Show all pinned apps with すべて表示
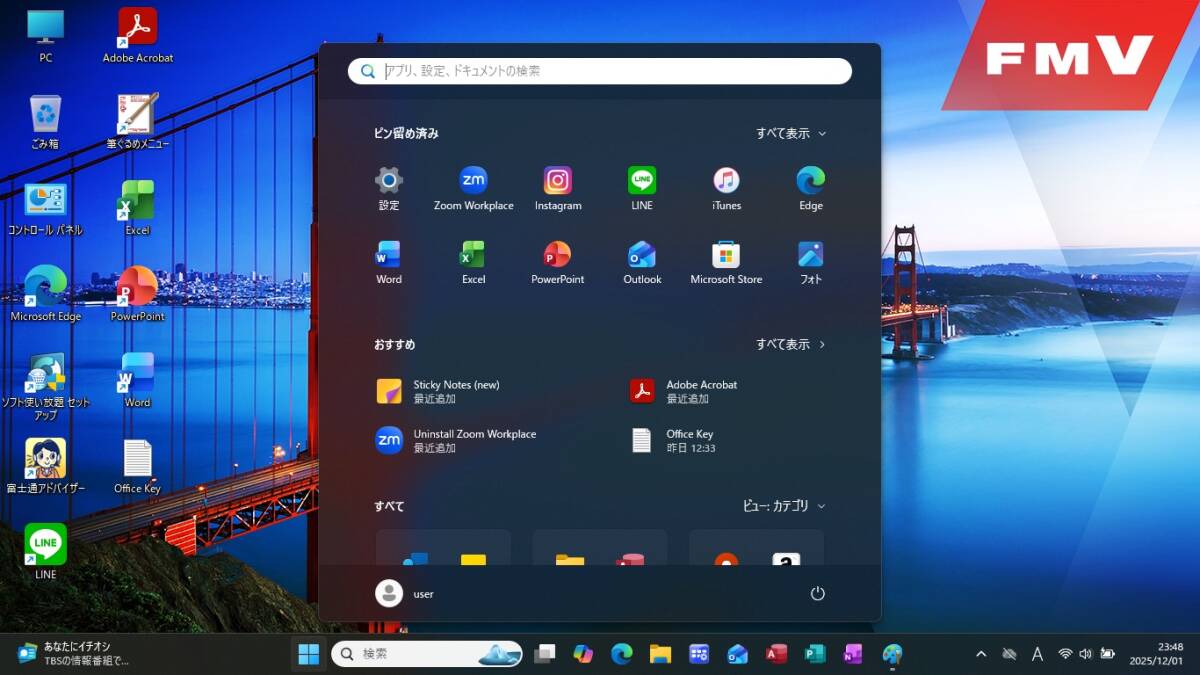The width and height of the screenshot is (1200, 675). click(791, 133)
